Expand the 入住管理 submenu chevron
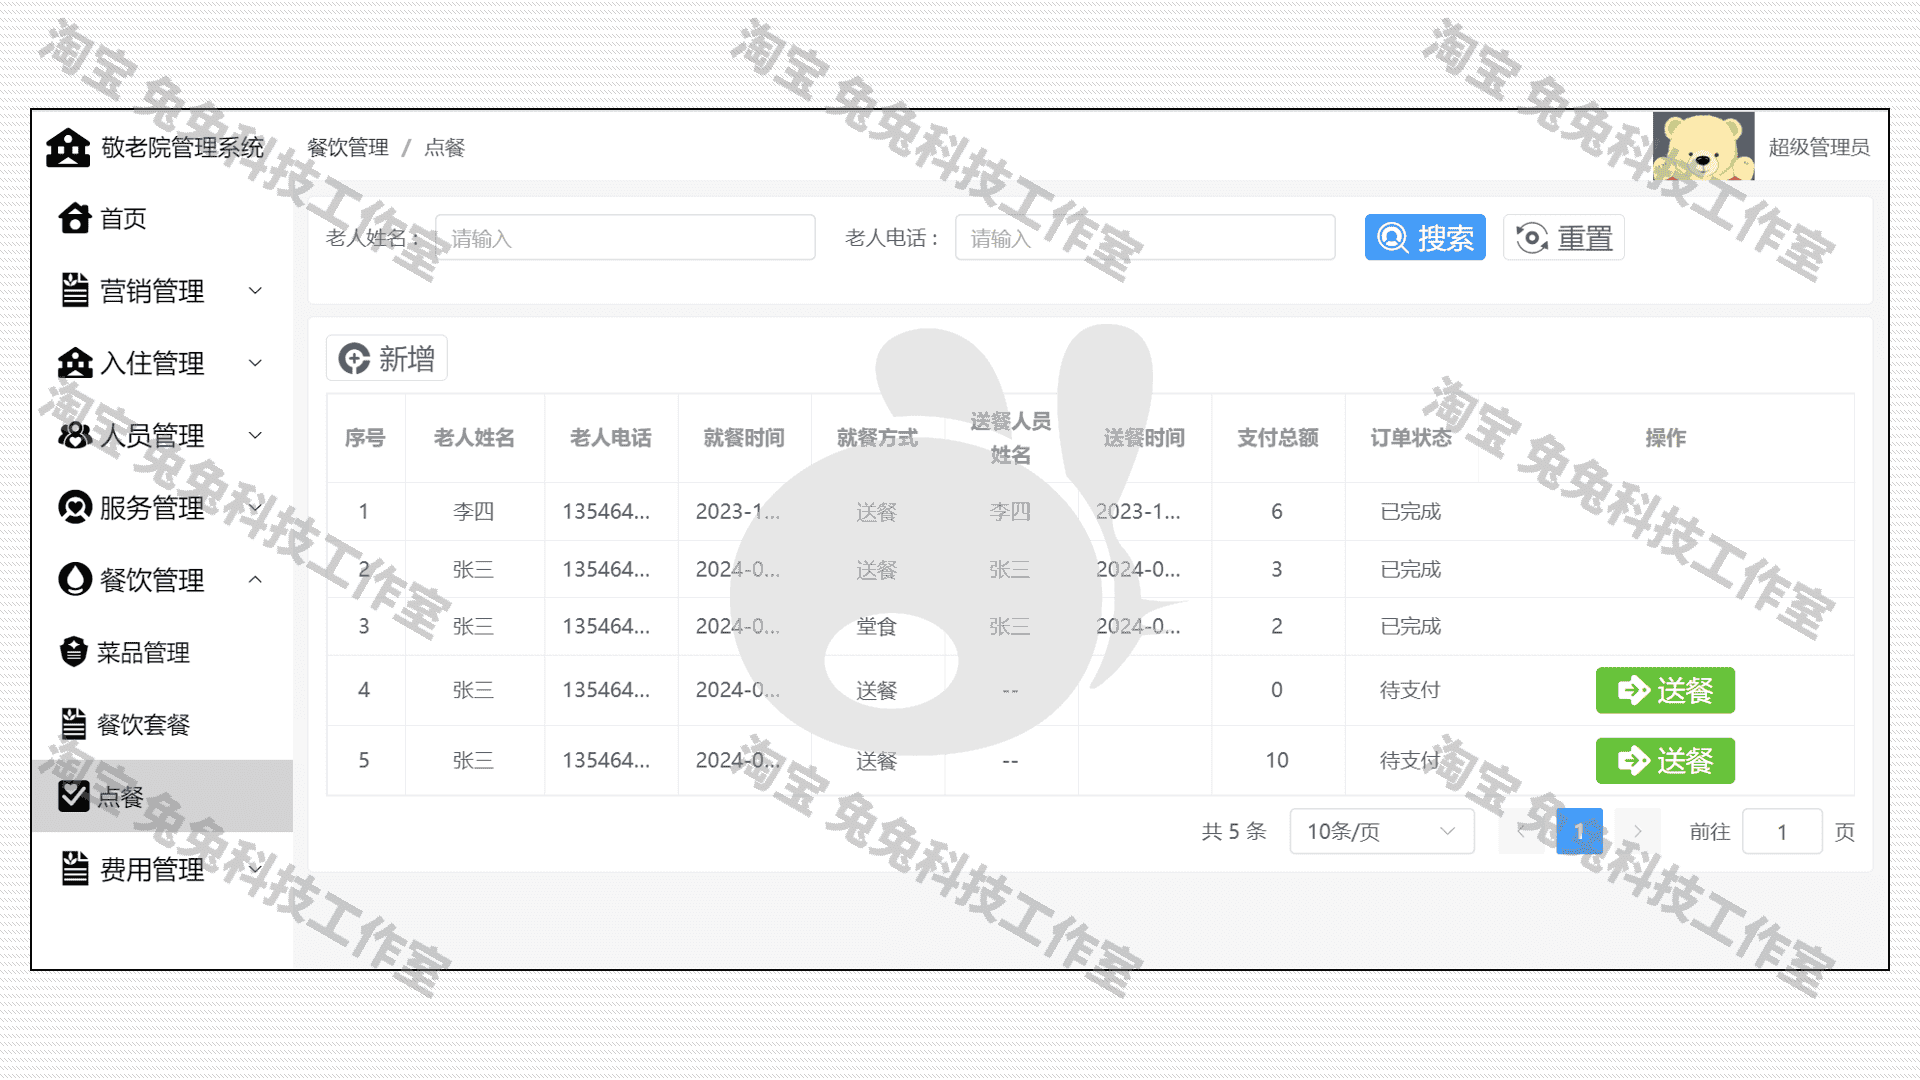 point(255,363)
